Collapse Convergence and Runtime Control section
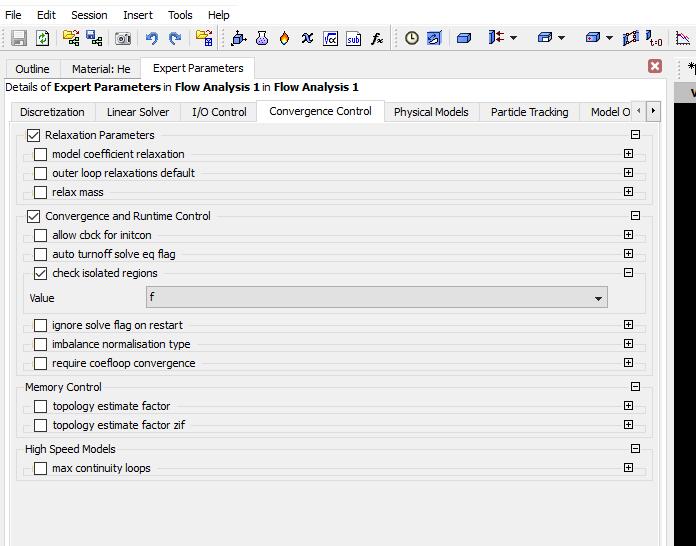 [635, 216]
